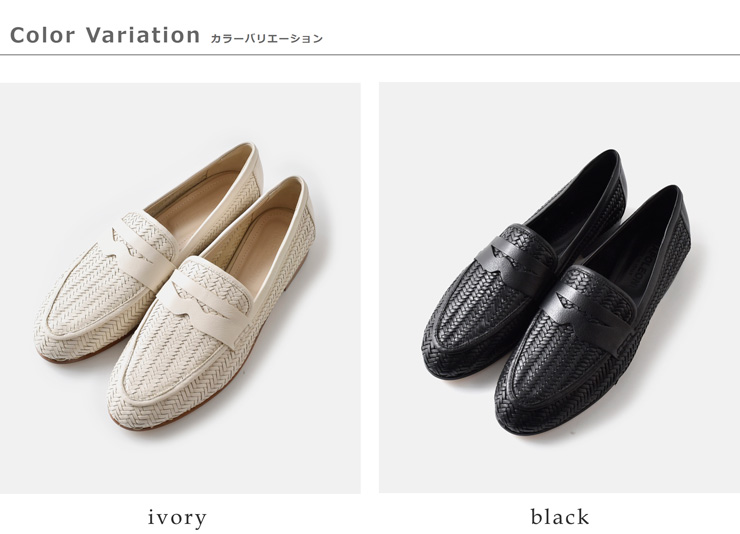The width and height of the screenshot is (740, 534).
Task: Select the black color label
Action: (560, 517)
